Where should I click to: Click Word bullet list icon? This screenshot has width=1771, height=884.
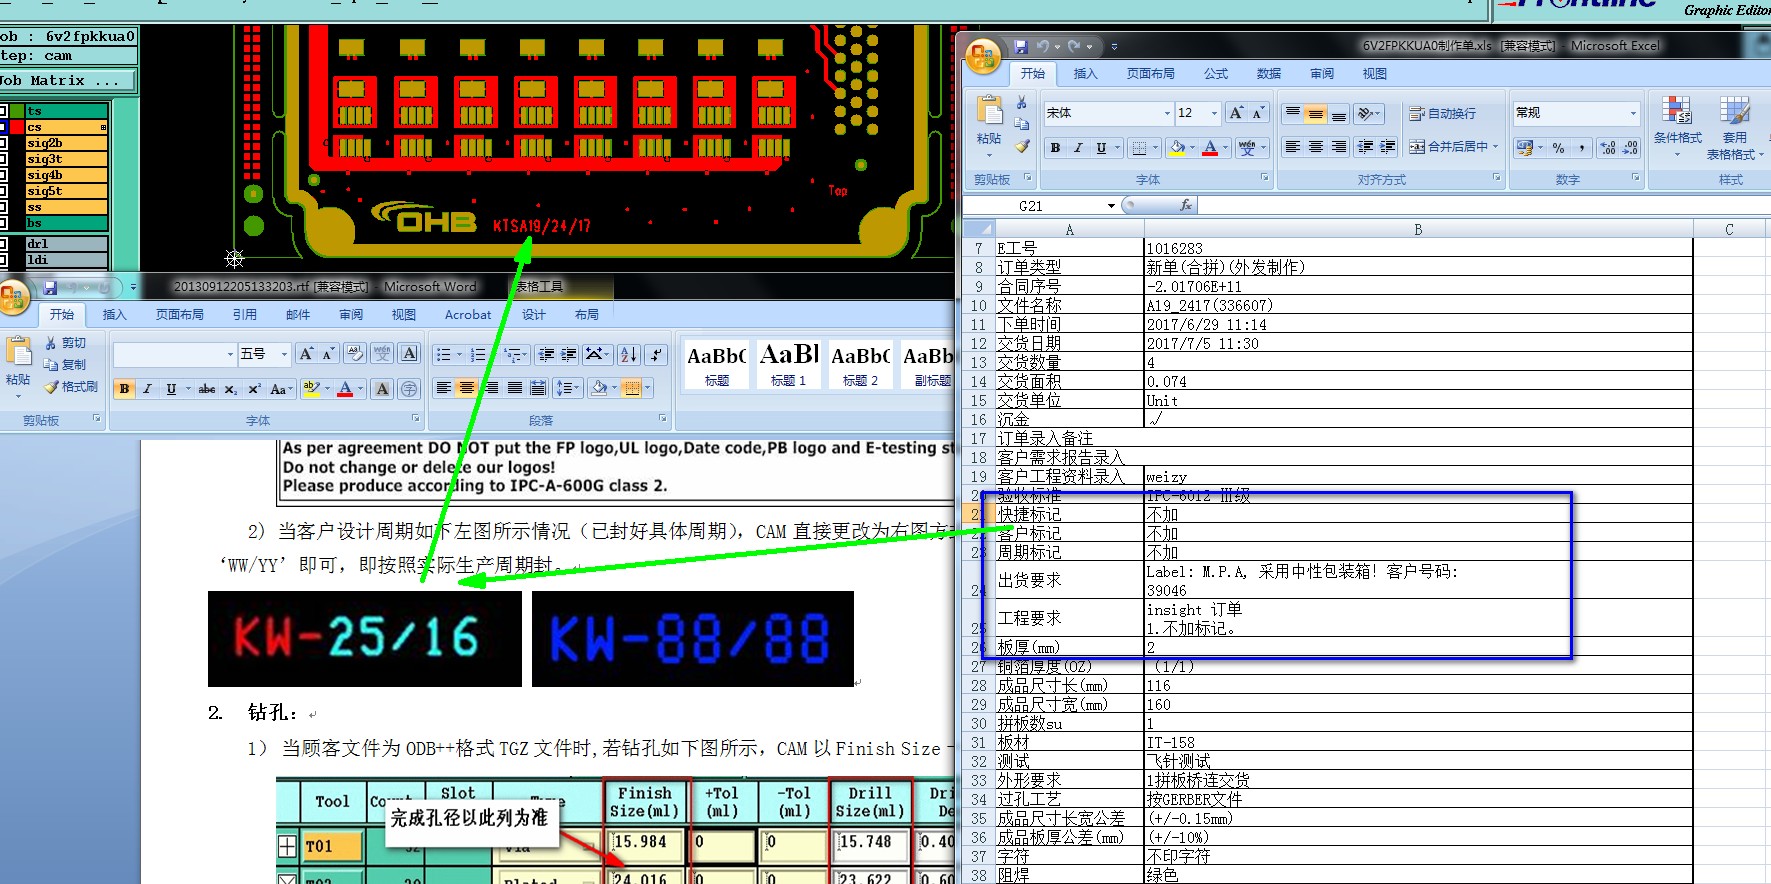[443, 355]
